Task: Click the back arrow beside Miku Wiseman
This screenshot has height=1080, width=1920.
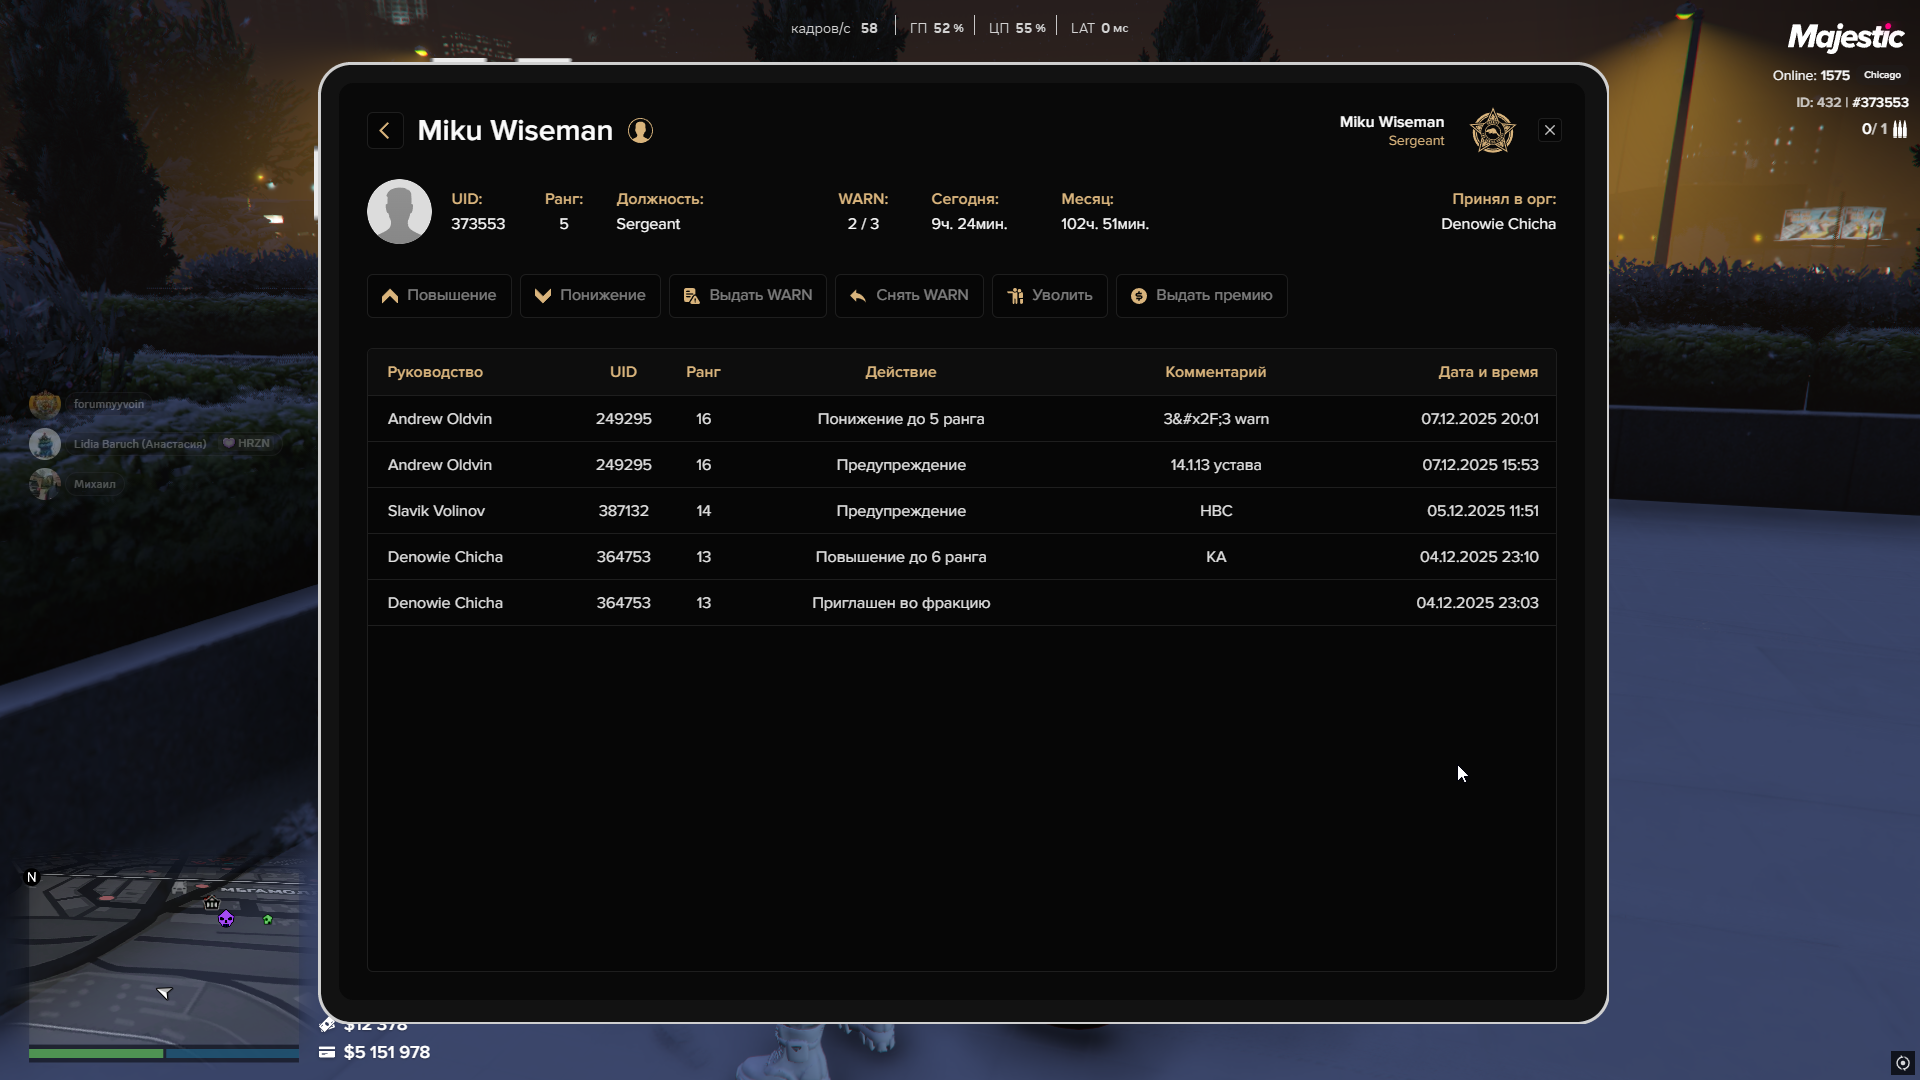Action: coord(385,131)
